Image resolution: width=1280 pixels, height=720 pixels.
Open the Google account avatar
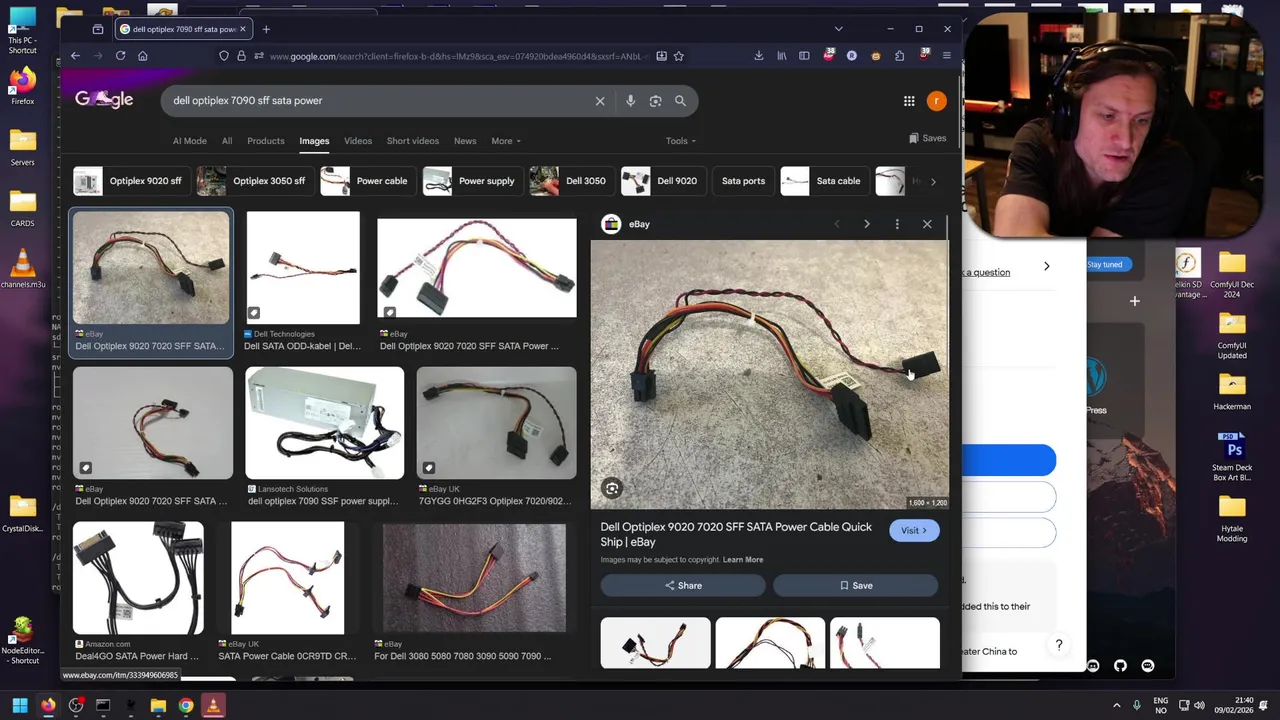[x=936, y=101]
